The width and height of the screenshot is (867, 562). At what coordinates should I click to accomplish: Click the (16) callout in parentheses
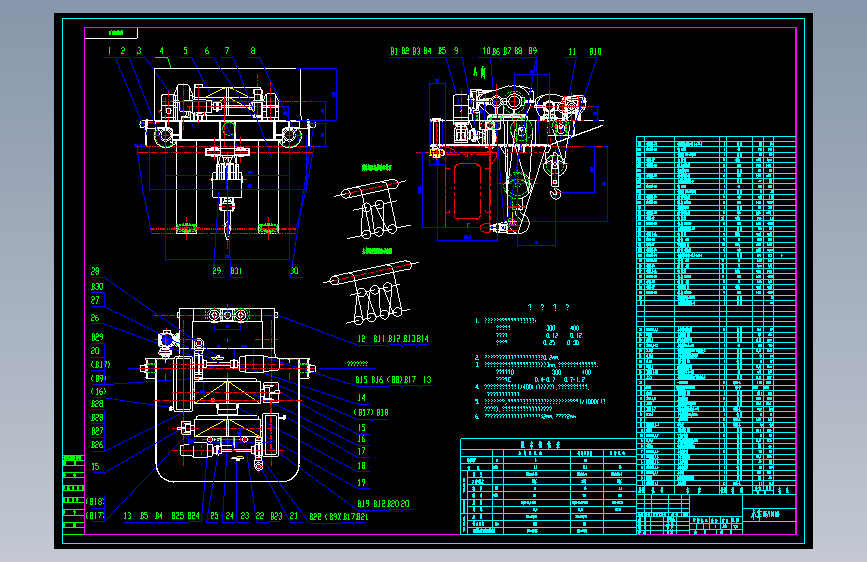(x=98, y=391)
